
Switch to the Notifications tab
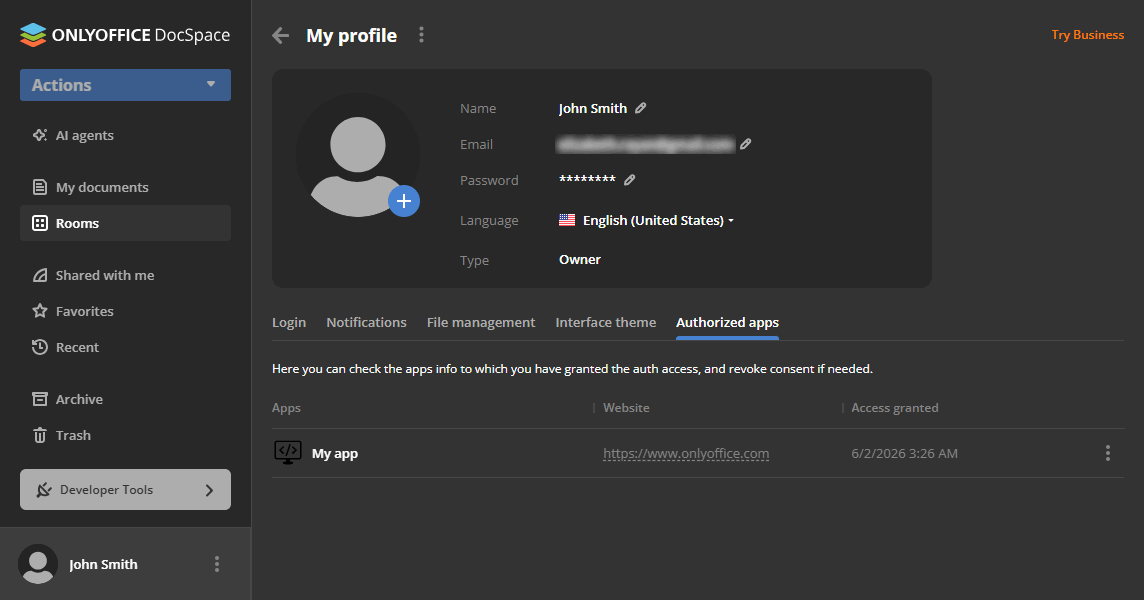point(366,323)
